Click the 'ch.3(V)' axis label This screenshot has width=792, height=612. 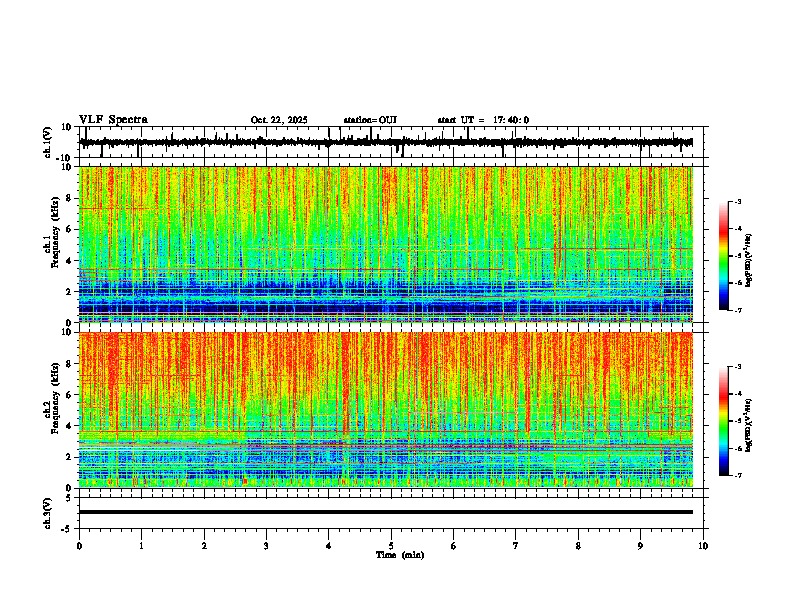tap(47, 513)
